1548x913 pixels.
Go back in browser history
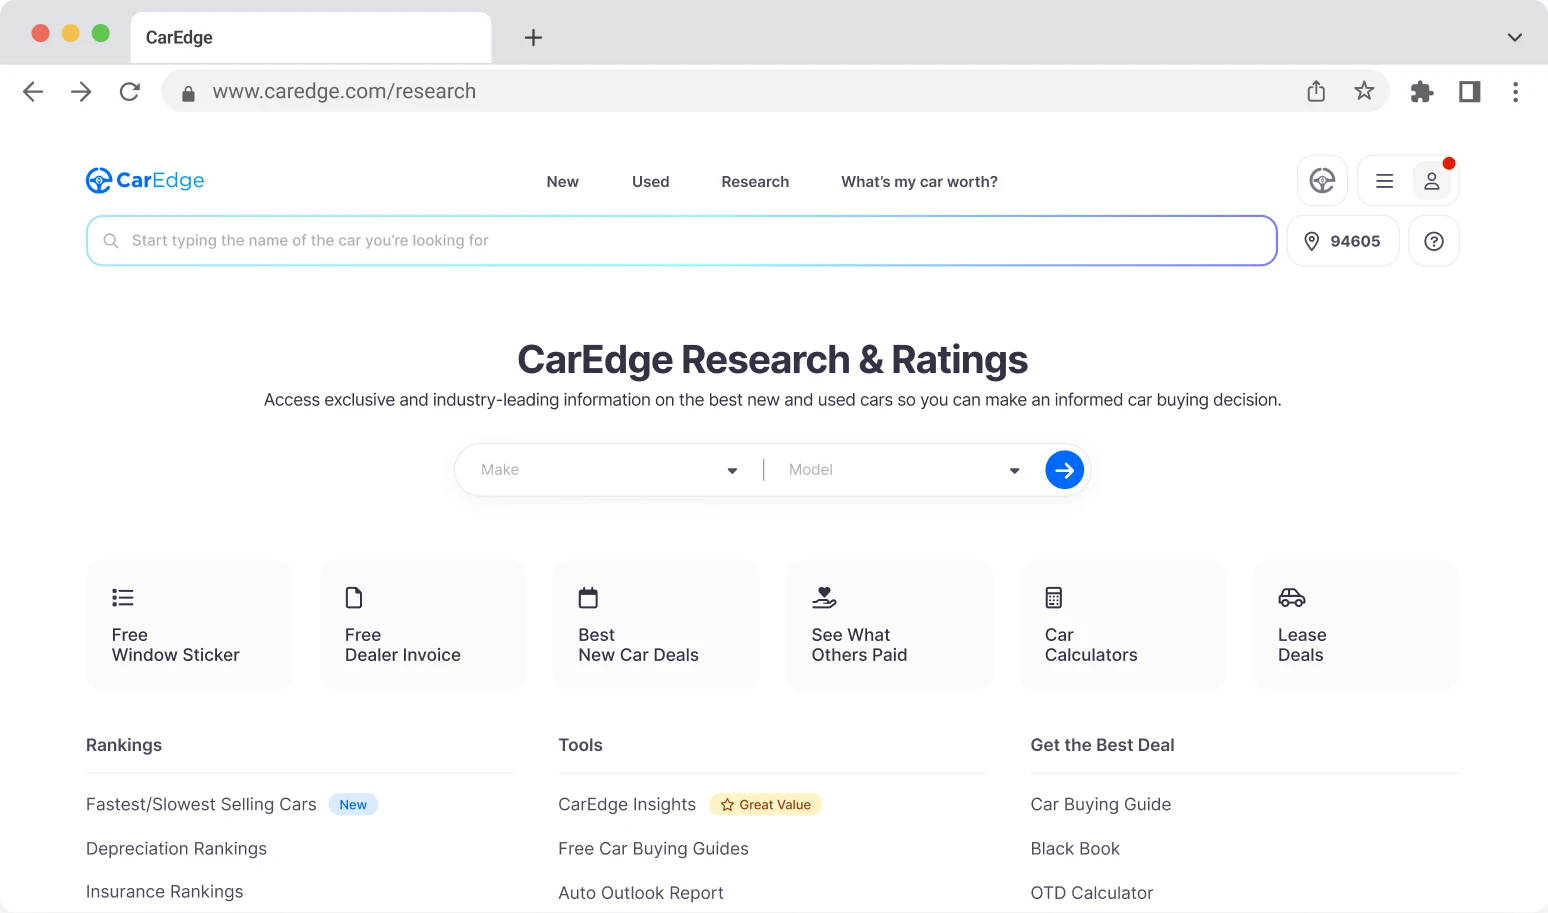click(x=33, y=92)
